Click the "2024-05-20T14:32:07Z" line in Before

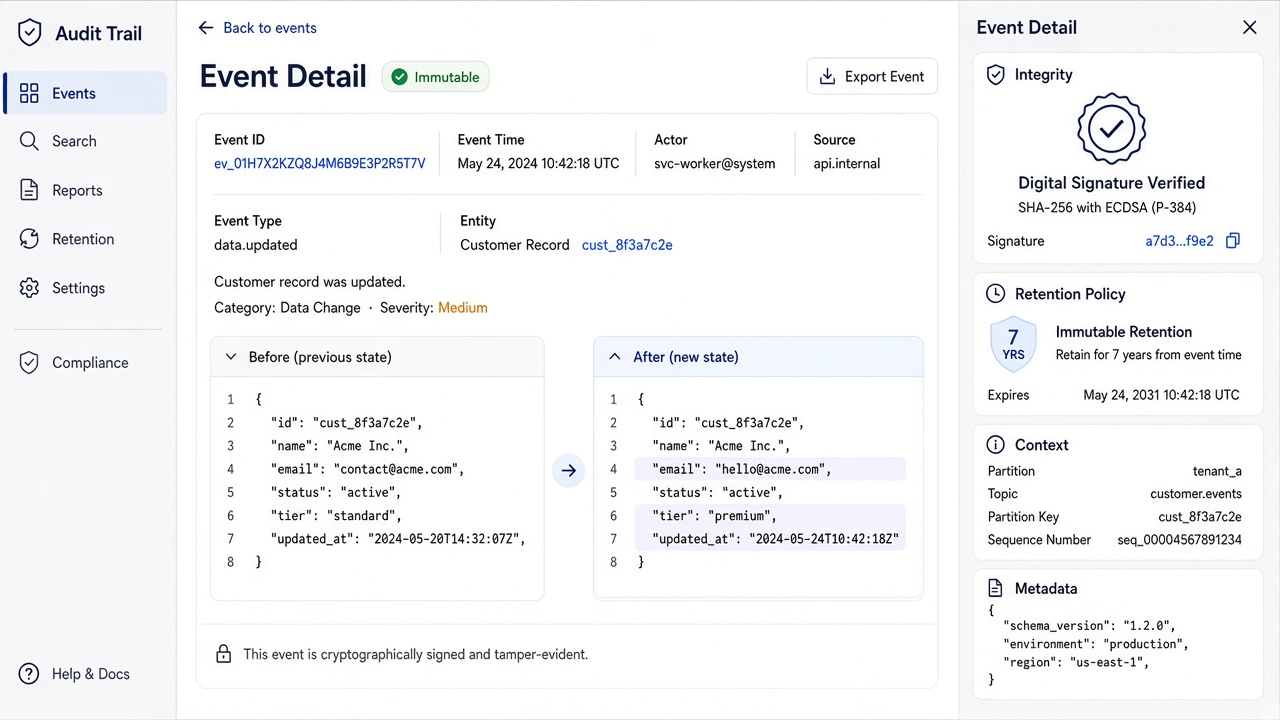click(x=398, y=539)
